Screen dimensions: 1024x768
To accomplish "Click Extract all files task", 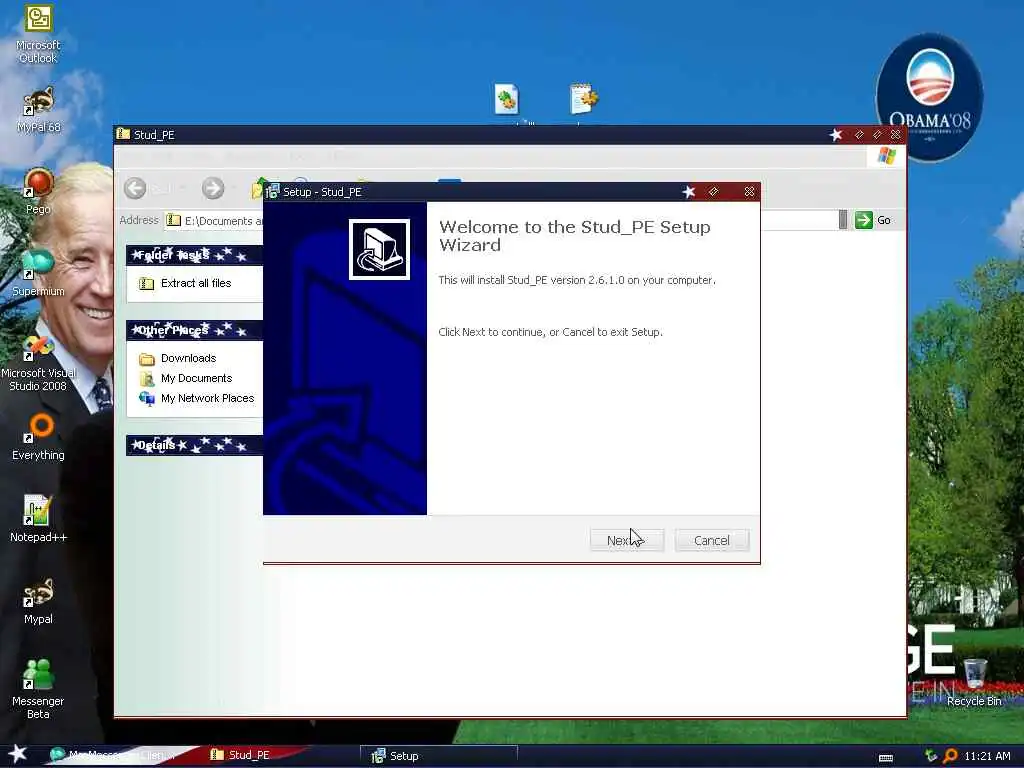I will coord(185,283).
